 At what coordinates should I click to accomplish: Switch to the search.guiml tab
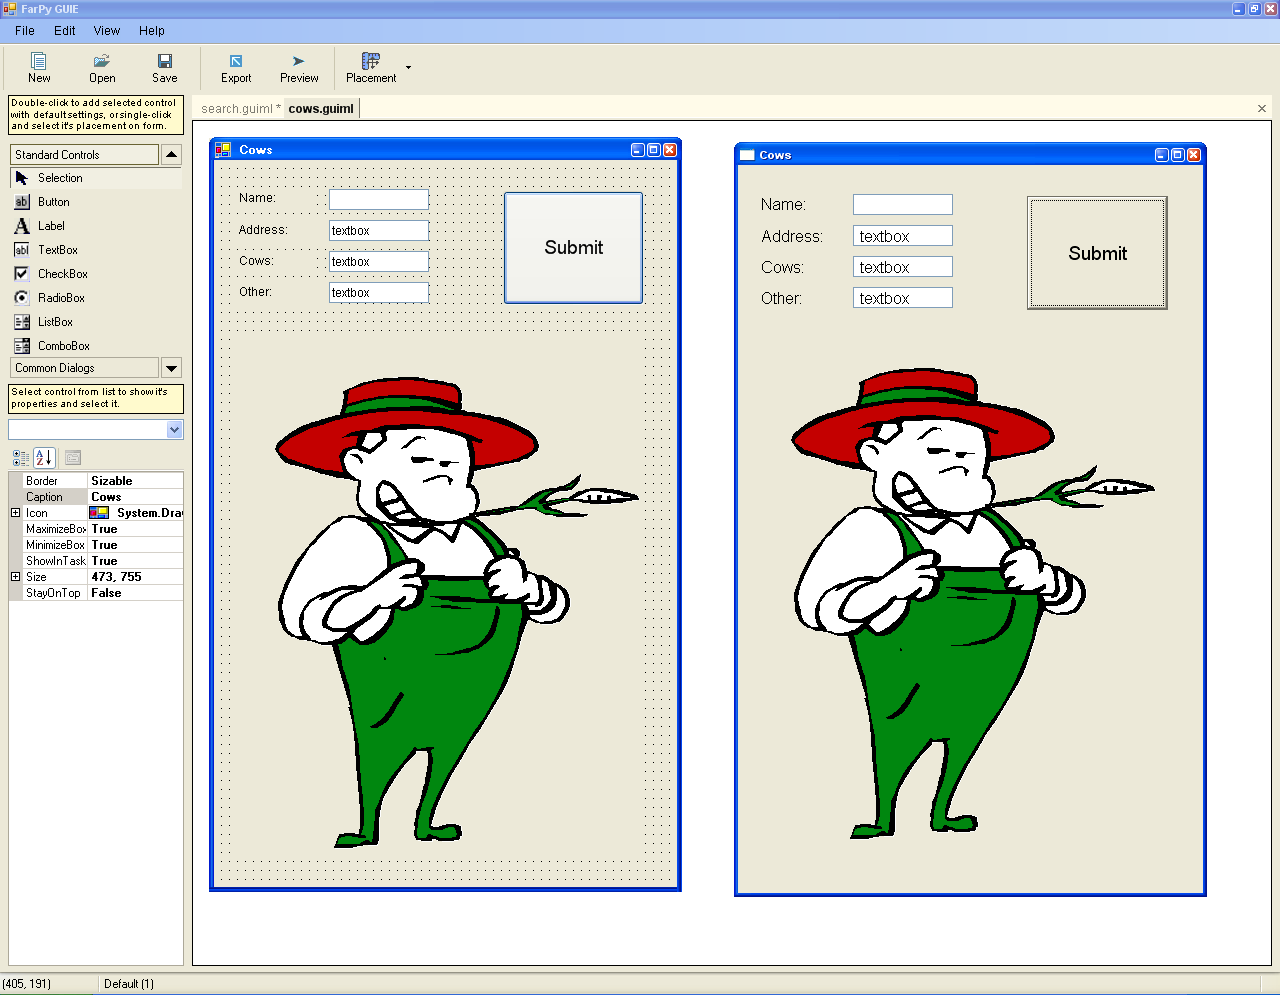click(237, 109)
